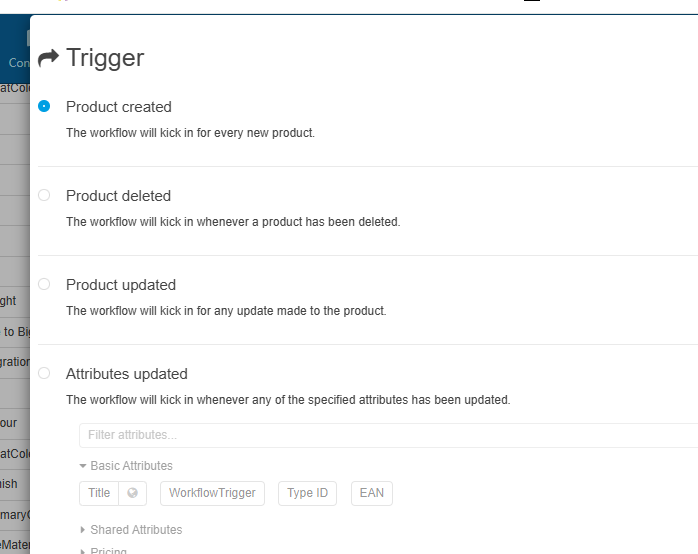
Task: Click the Shared Attributes heading text
Action: coord(136,530)
